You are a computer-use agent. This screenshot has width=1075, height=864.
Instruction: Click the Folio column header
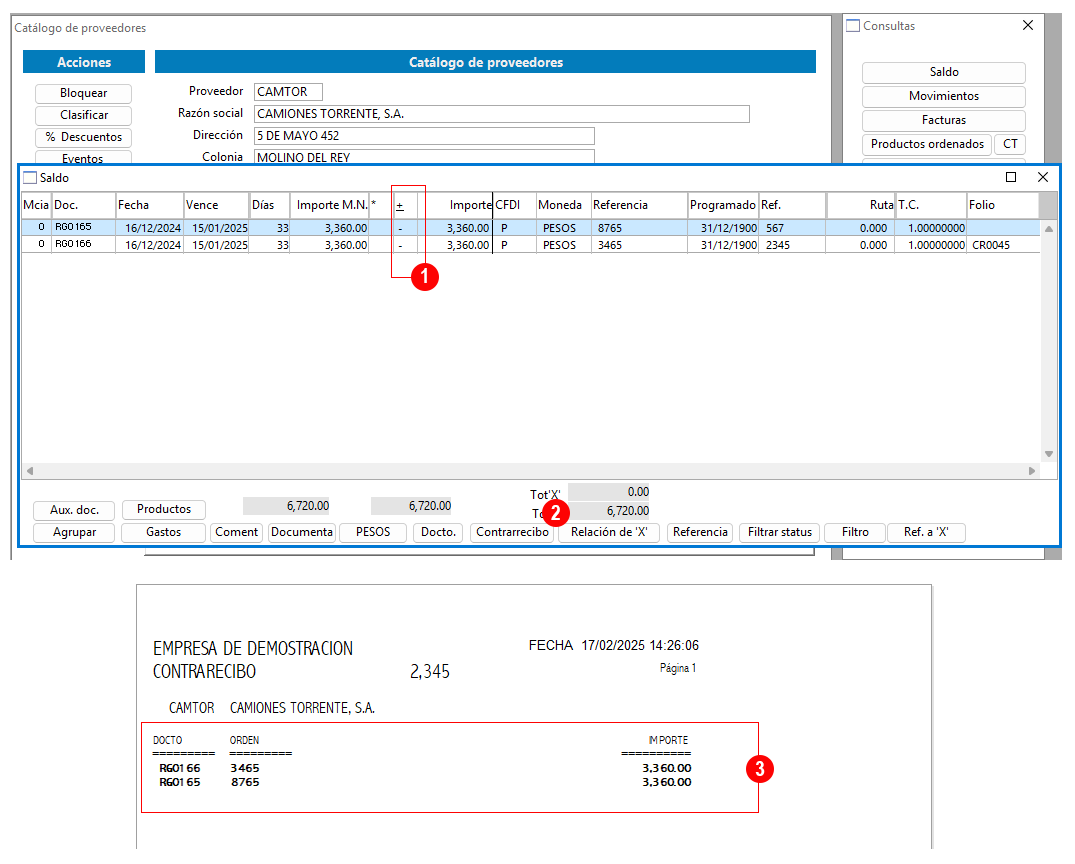coord(1002,205)
